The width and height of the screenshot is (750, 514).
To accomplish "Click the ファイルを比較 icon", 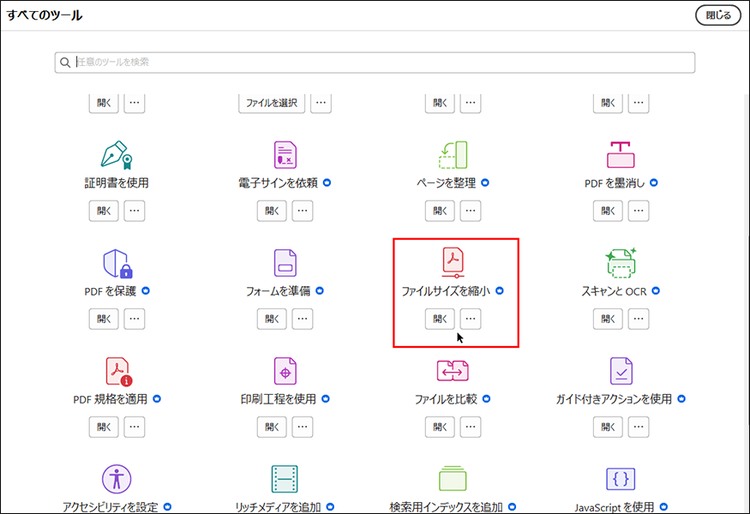I will tap(453, 371).
